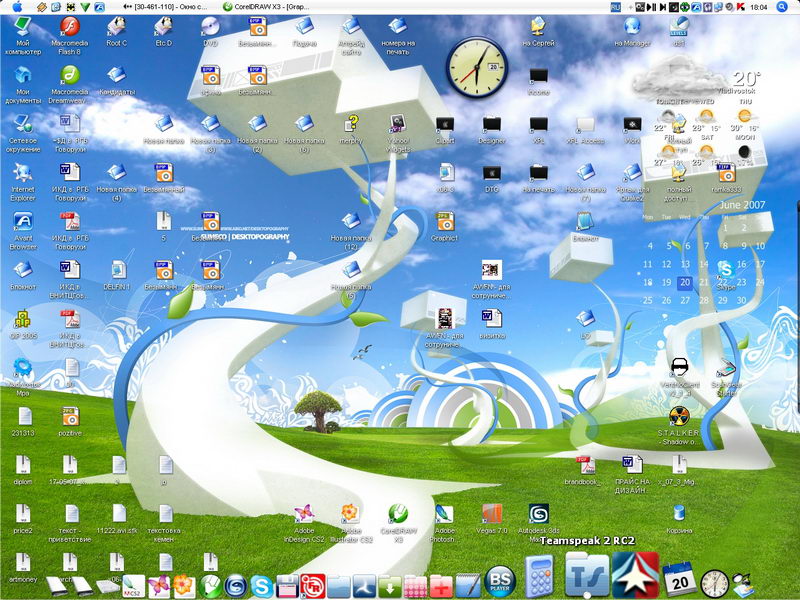This screenshot has height=600, width=800.
Task: Select the номера на печать folder
Action: [397, 35]
